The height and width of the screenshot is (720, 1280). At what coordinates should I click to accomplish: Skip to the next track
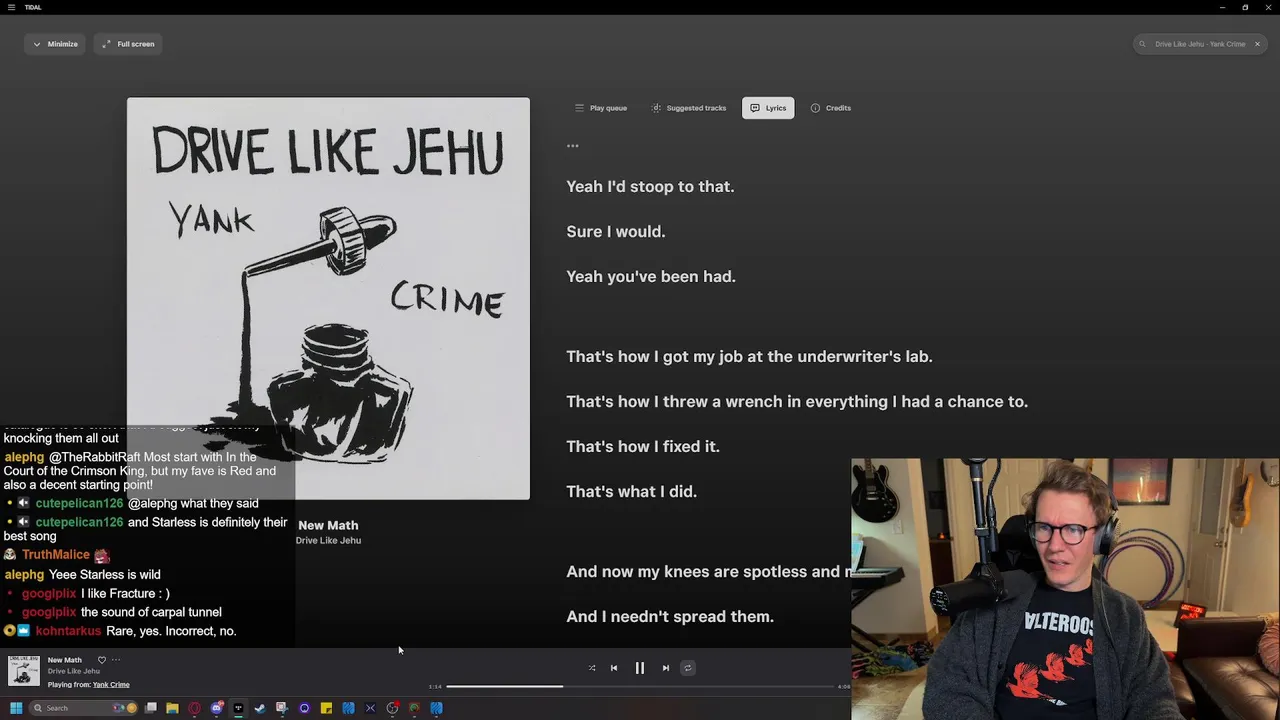point(666,668)
